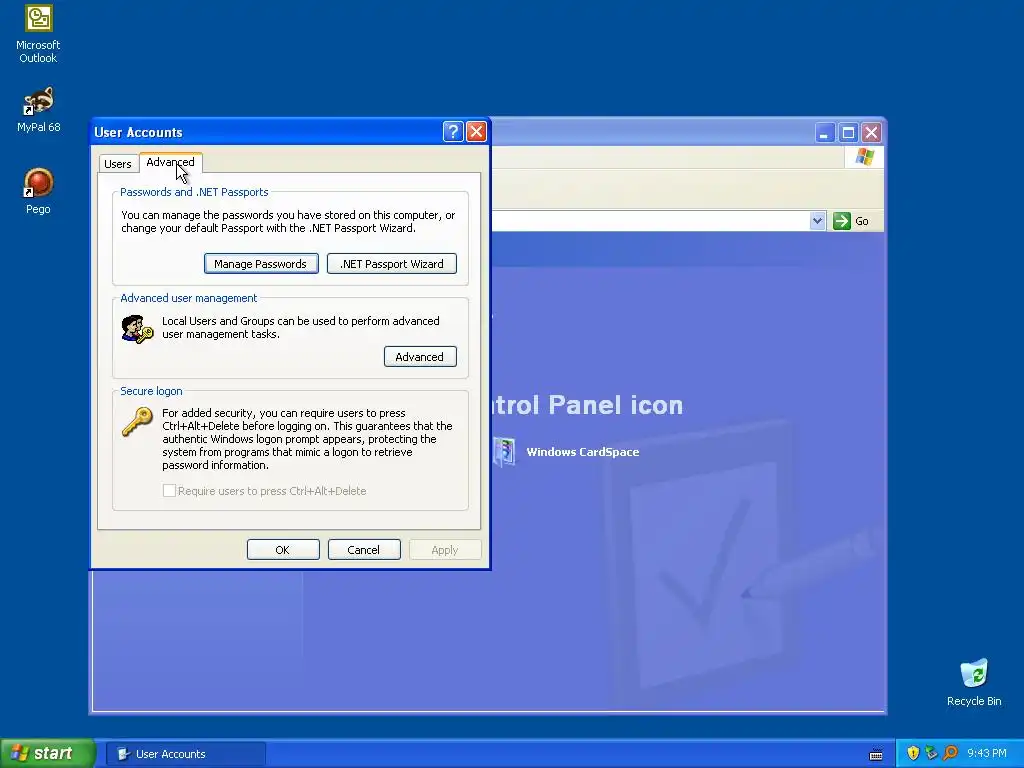The width and height of the screenshot is (1024, 768).
Task: Open Microsoft Outlook desktop shortcut
Action: click(x=38, y=33)
